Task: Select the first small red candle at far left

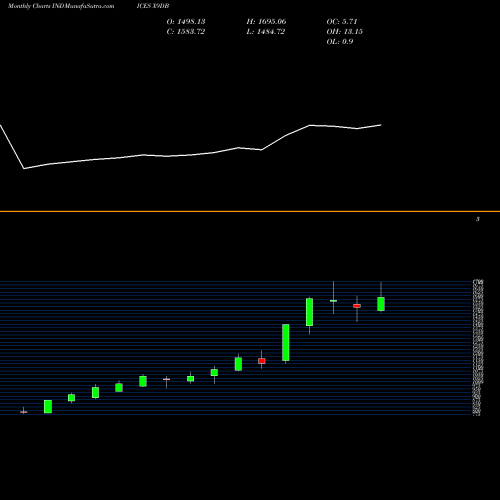Action: tap(24, 412)
